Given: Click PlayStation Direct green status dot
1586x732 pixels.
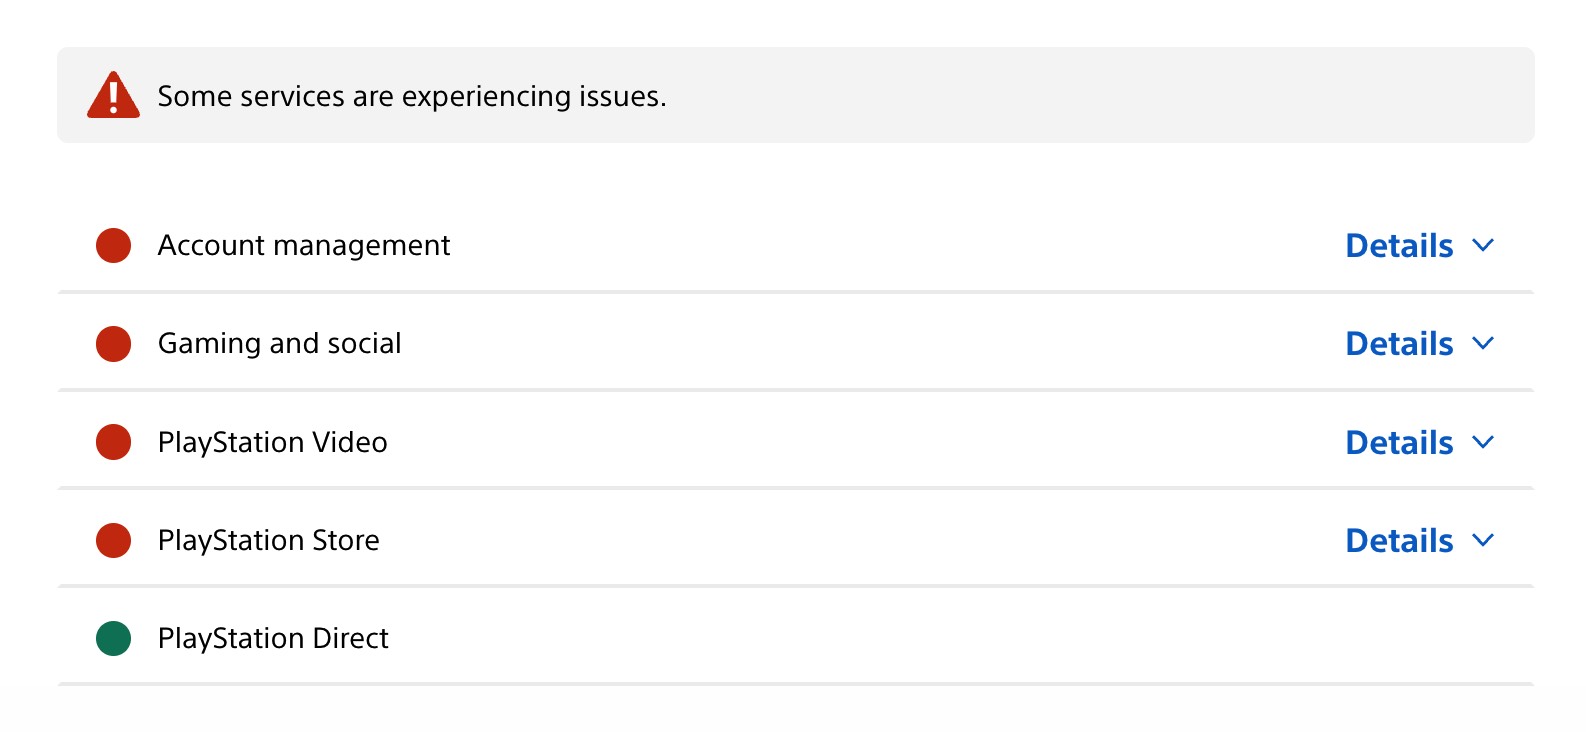Looking at the screenshot, I should (x=114, y=638).
